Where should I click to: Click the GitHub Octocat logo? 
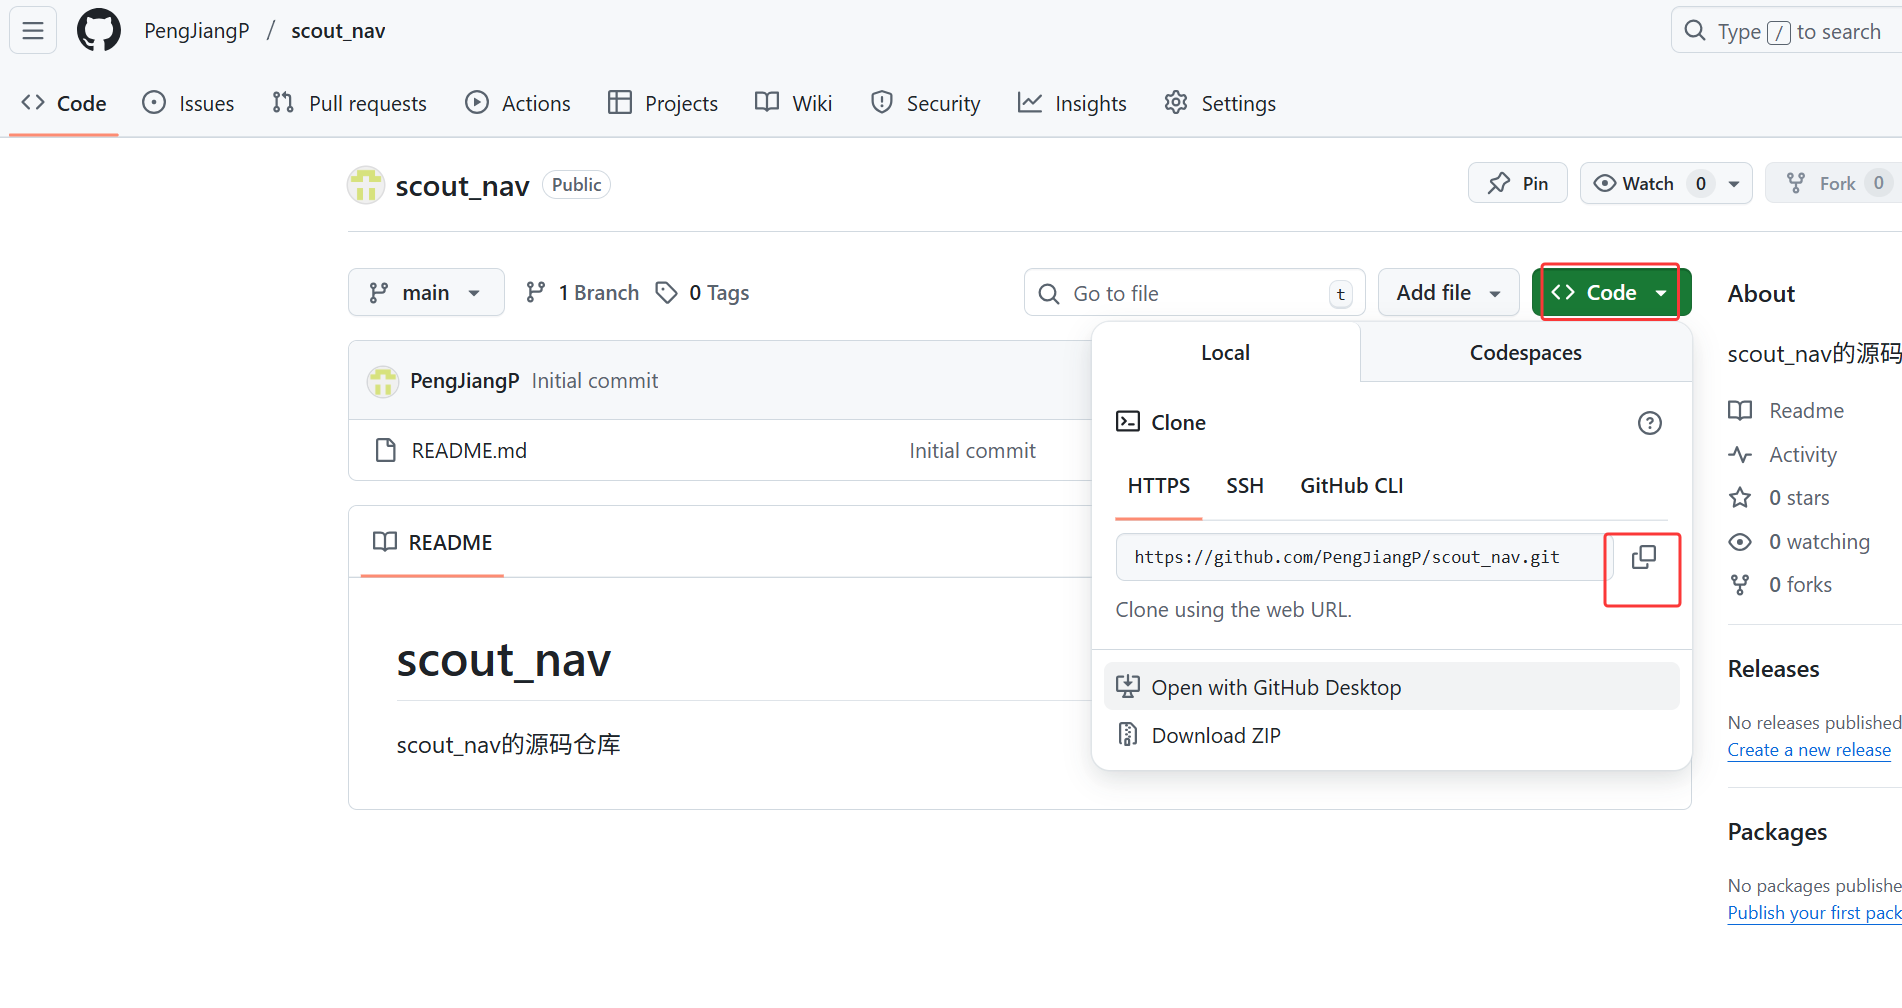[x=99, y=31]
